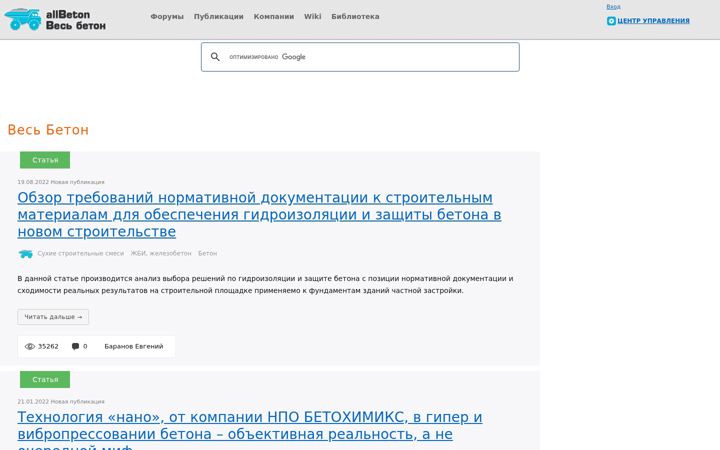Open ЦЕНТР УПРАВЛЕНИЯ link
Screen dimensions: 720x450
click(653, 21)
